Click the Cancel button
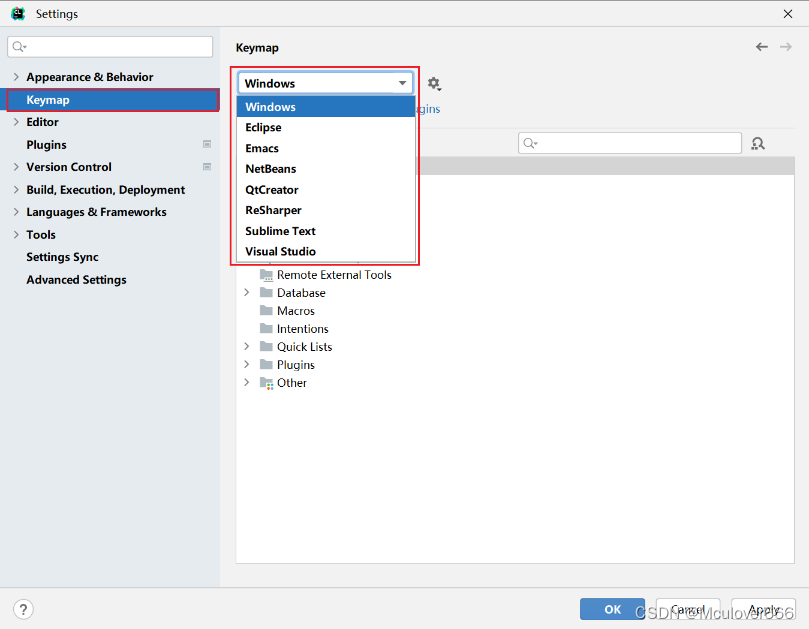This screenshot has width=809, height=629. tap(688, 609)
